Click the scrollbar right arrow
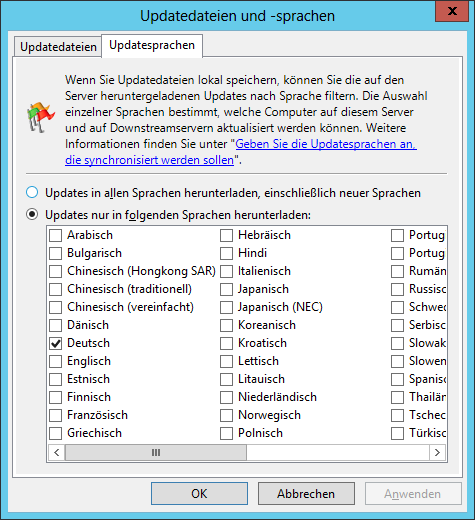The width and height of the screenshot is (475, 520). click(437, 452)
